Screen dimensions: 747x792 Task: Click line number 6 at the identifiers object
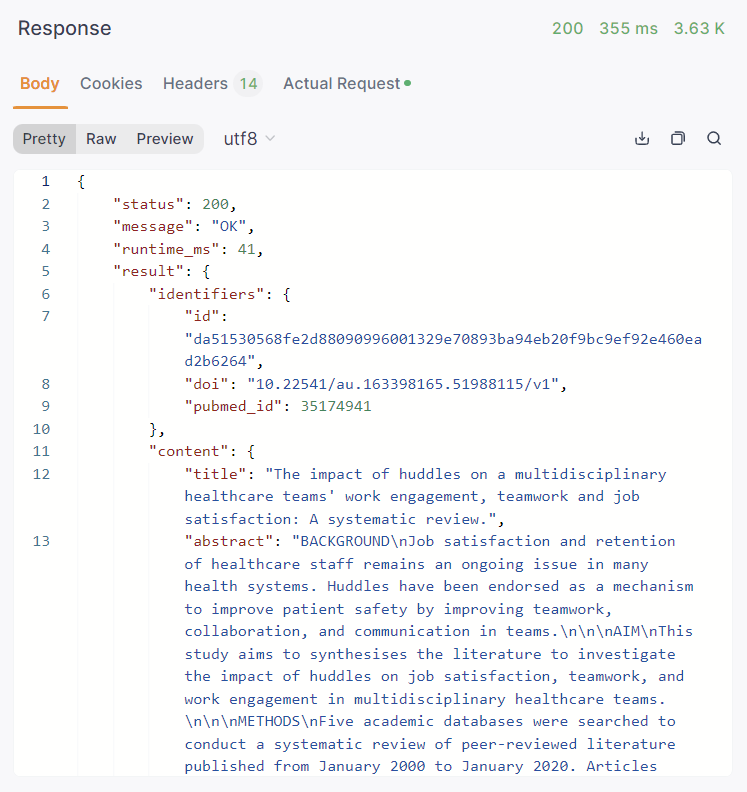45,294
